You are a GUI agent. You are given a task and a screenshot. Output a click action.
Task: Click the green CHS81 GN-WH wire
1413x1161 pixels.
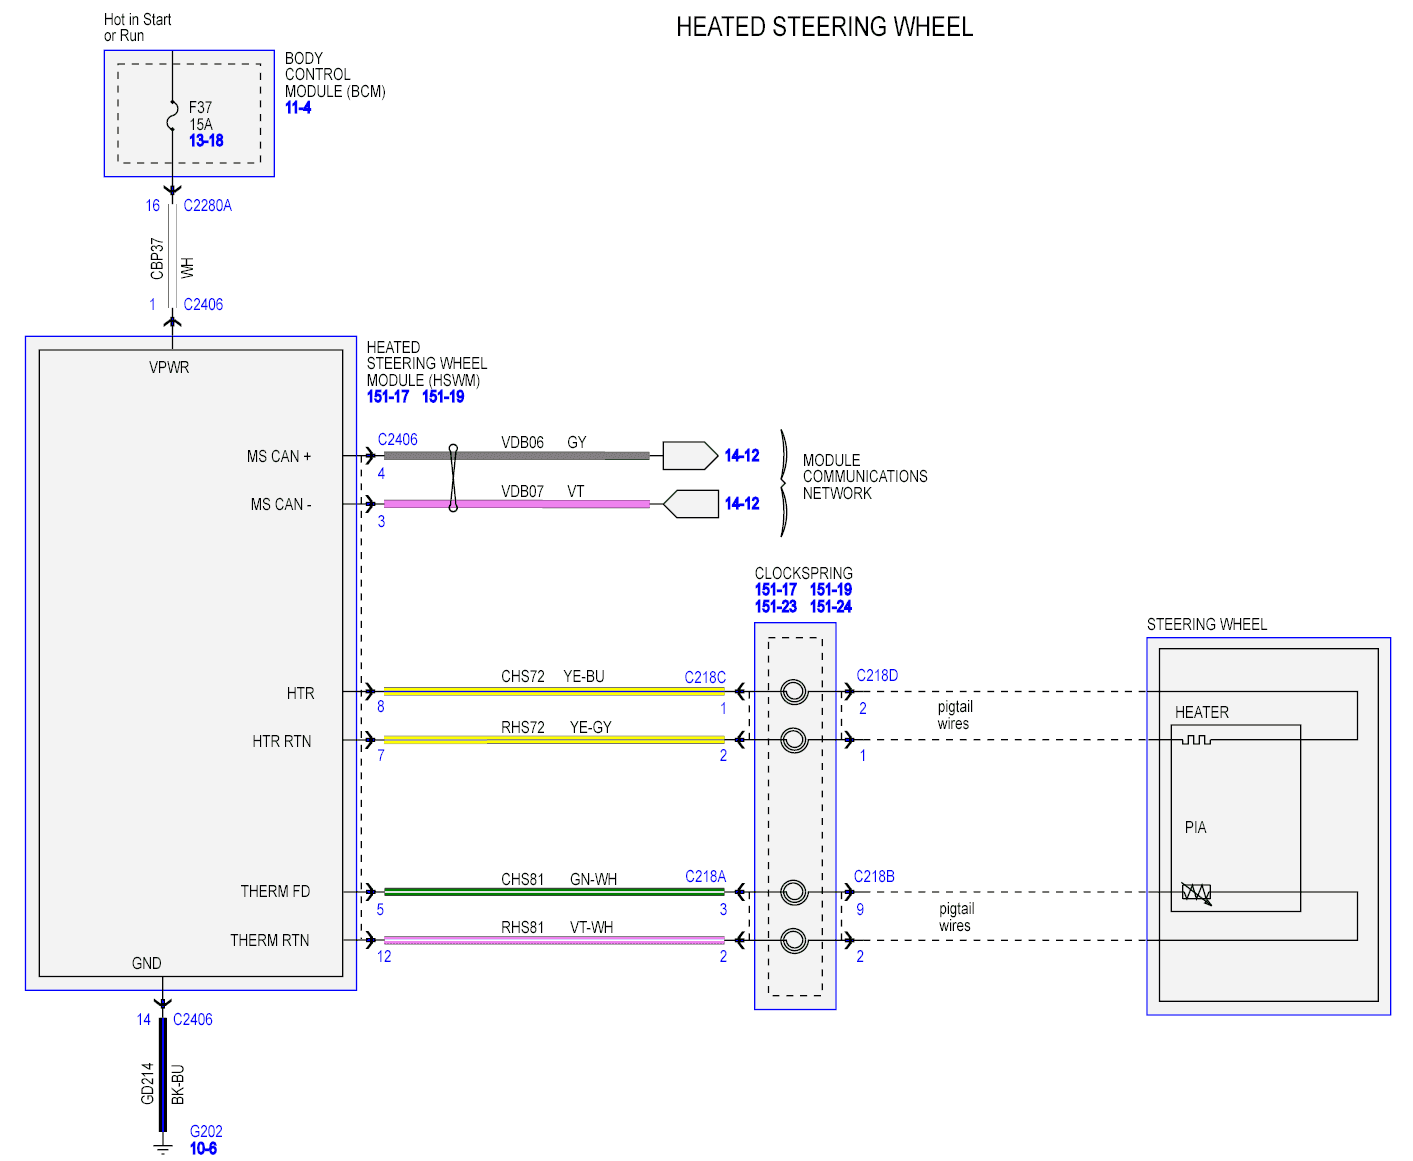coord(554,892)
